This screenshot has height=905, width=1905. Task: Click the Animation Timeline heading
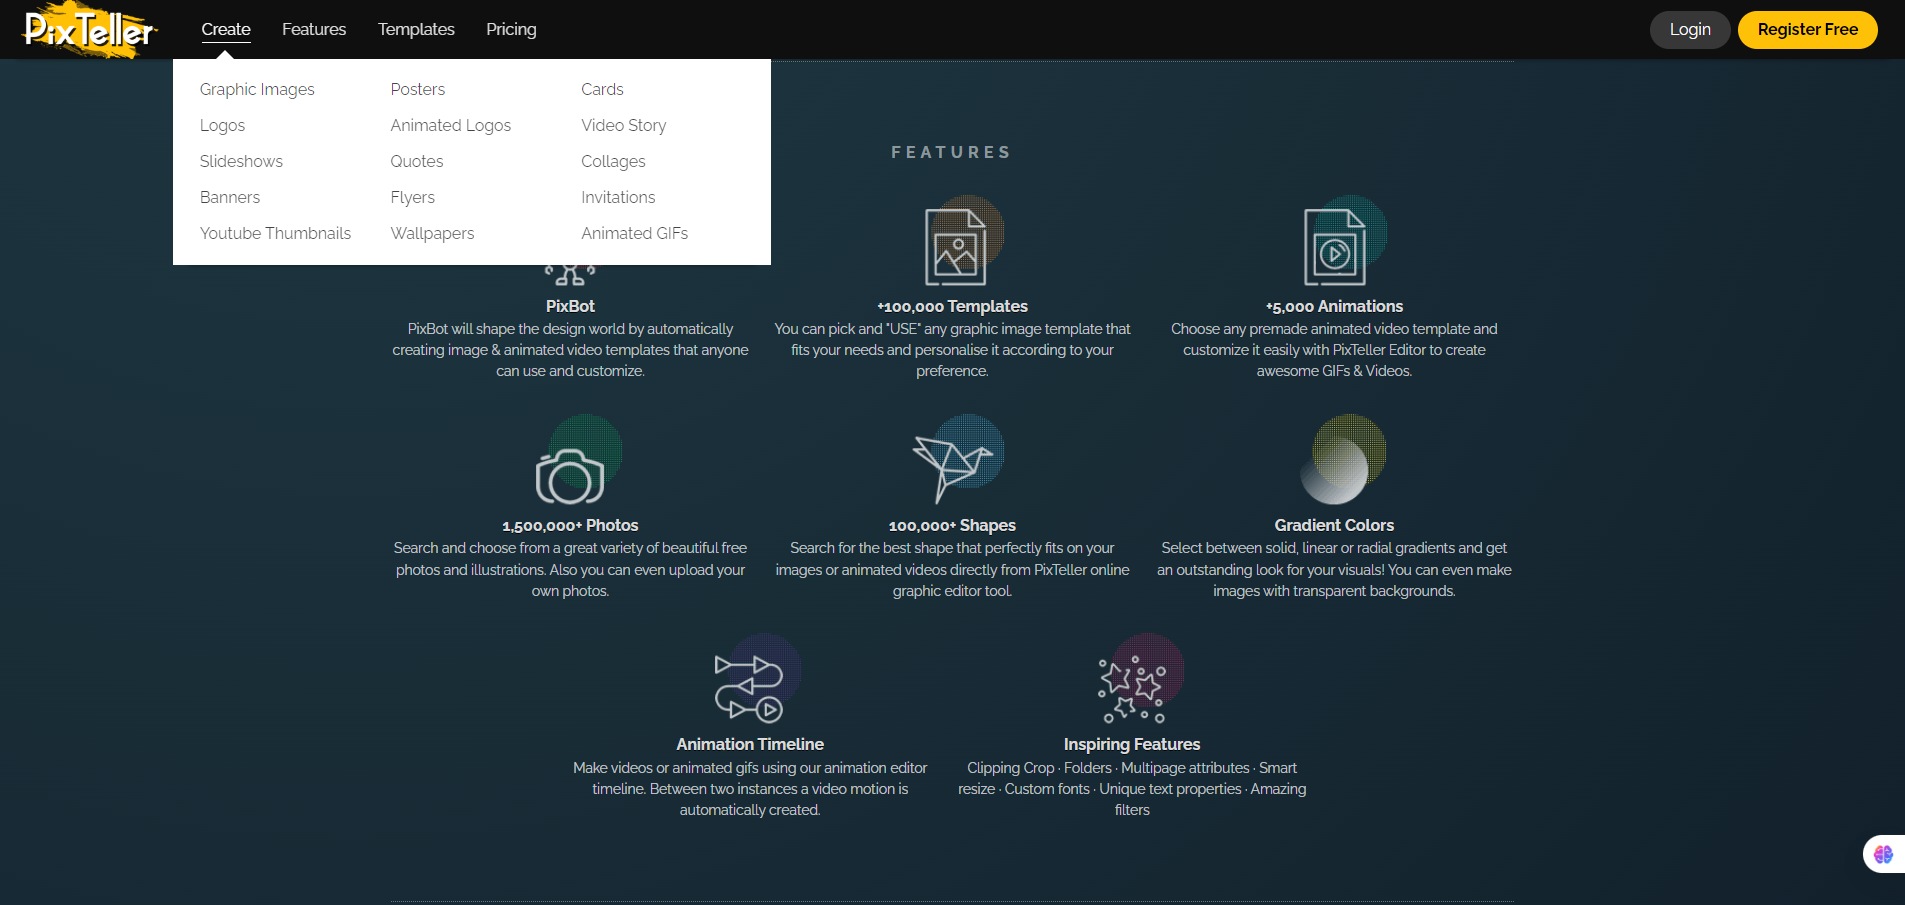coord(750,744)
